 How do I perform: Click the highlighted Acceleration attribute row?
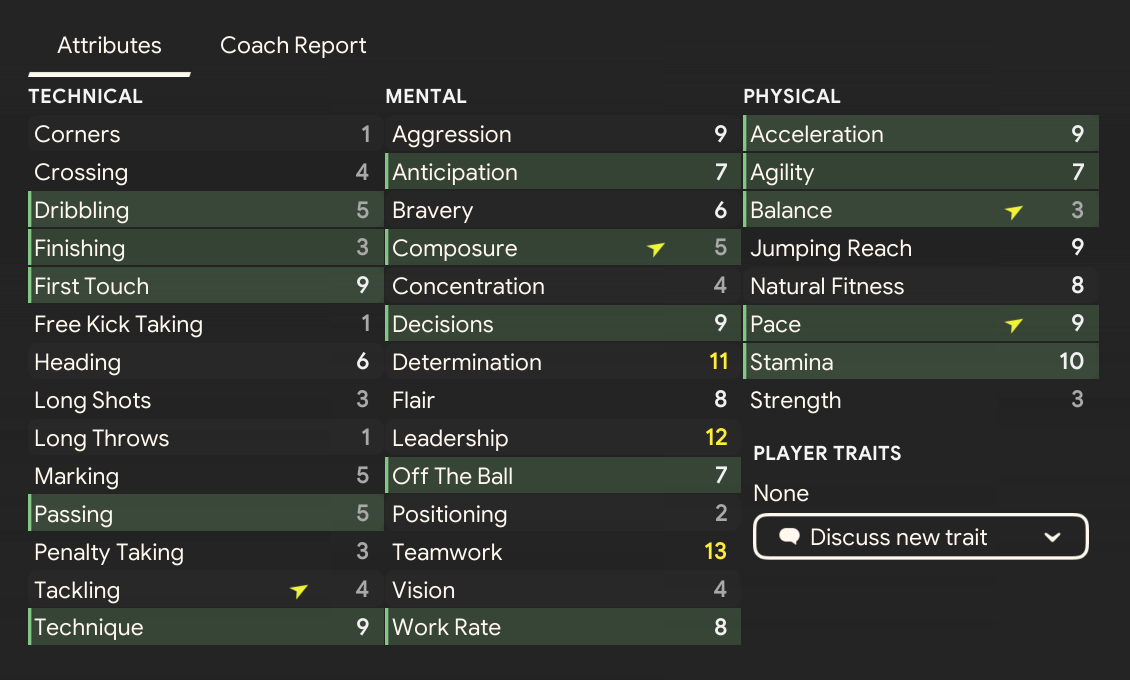point(920,134)
